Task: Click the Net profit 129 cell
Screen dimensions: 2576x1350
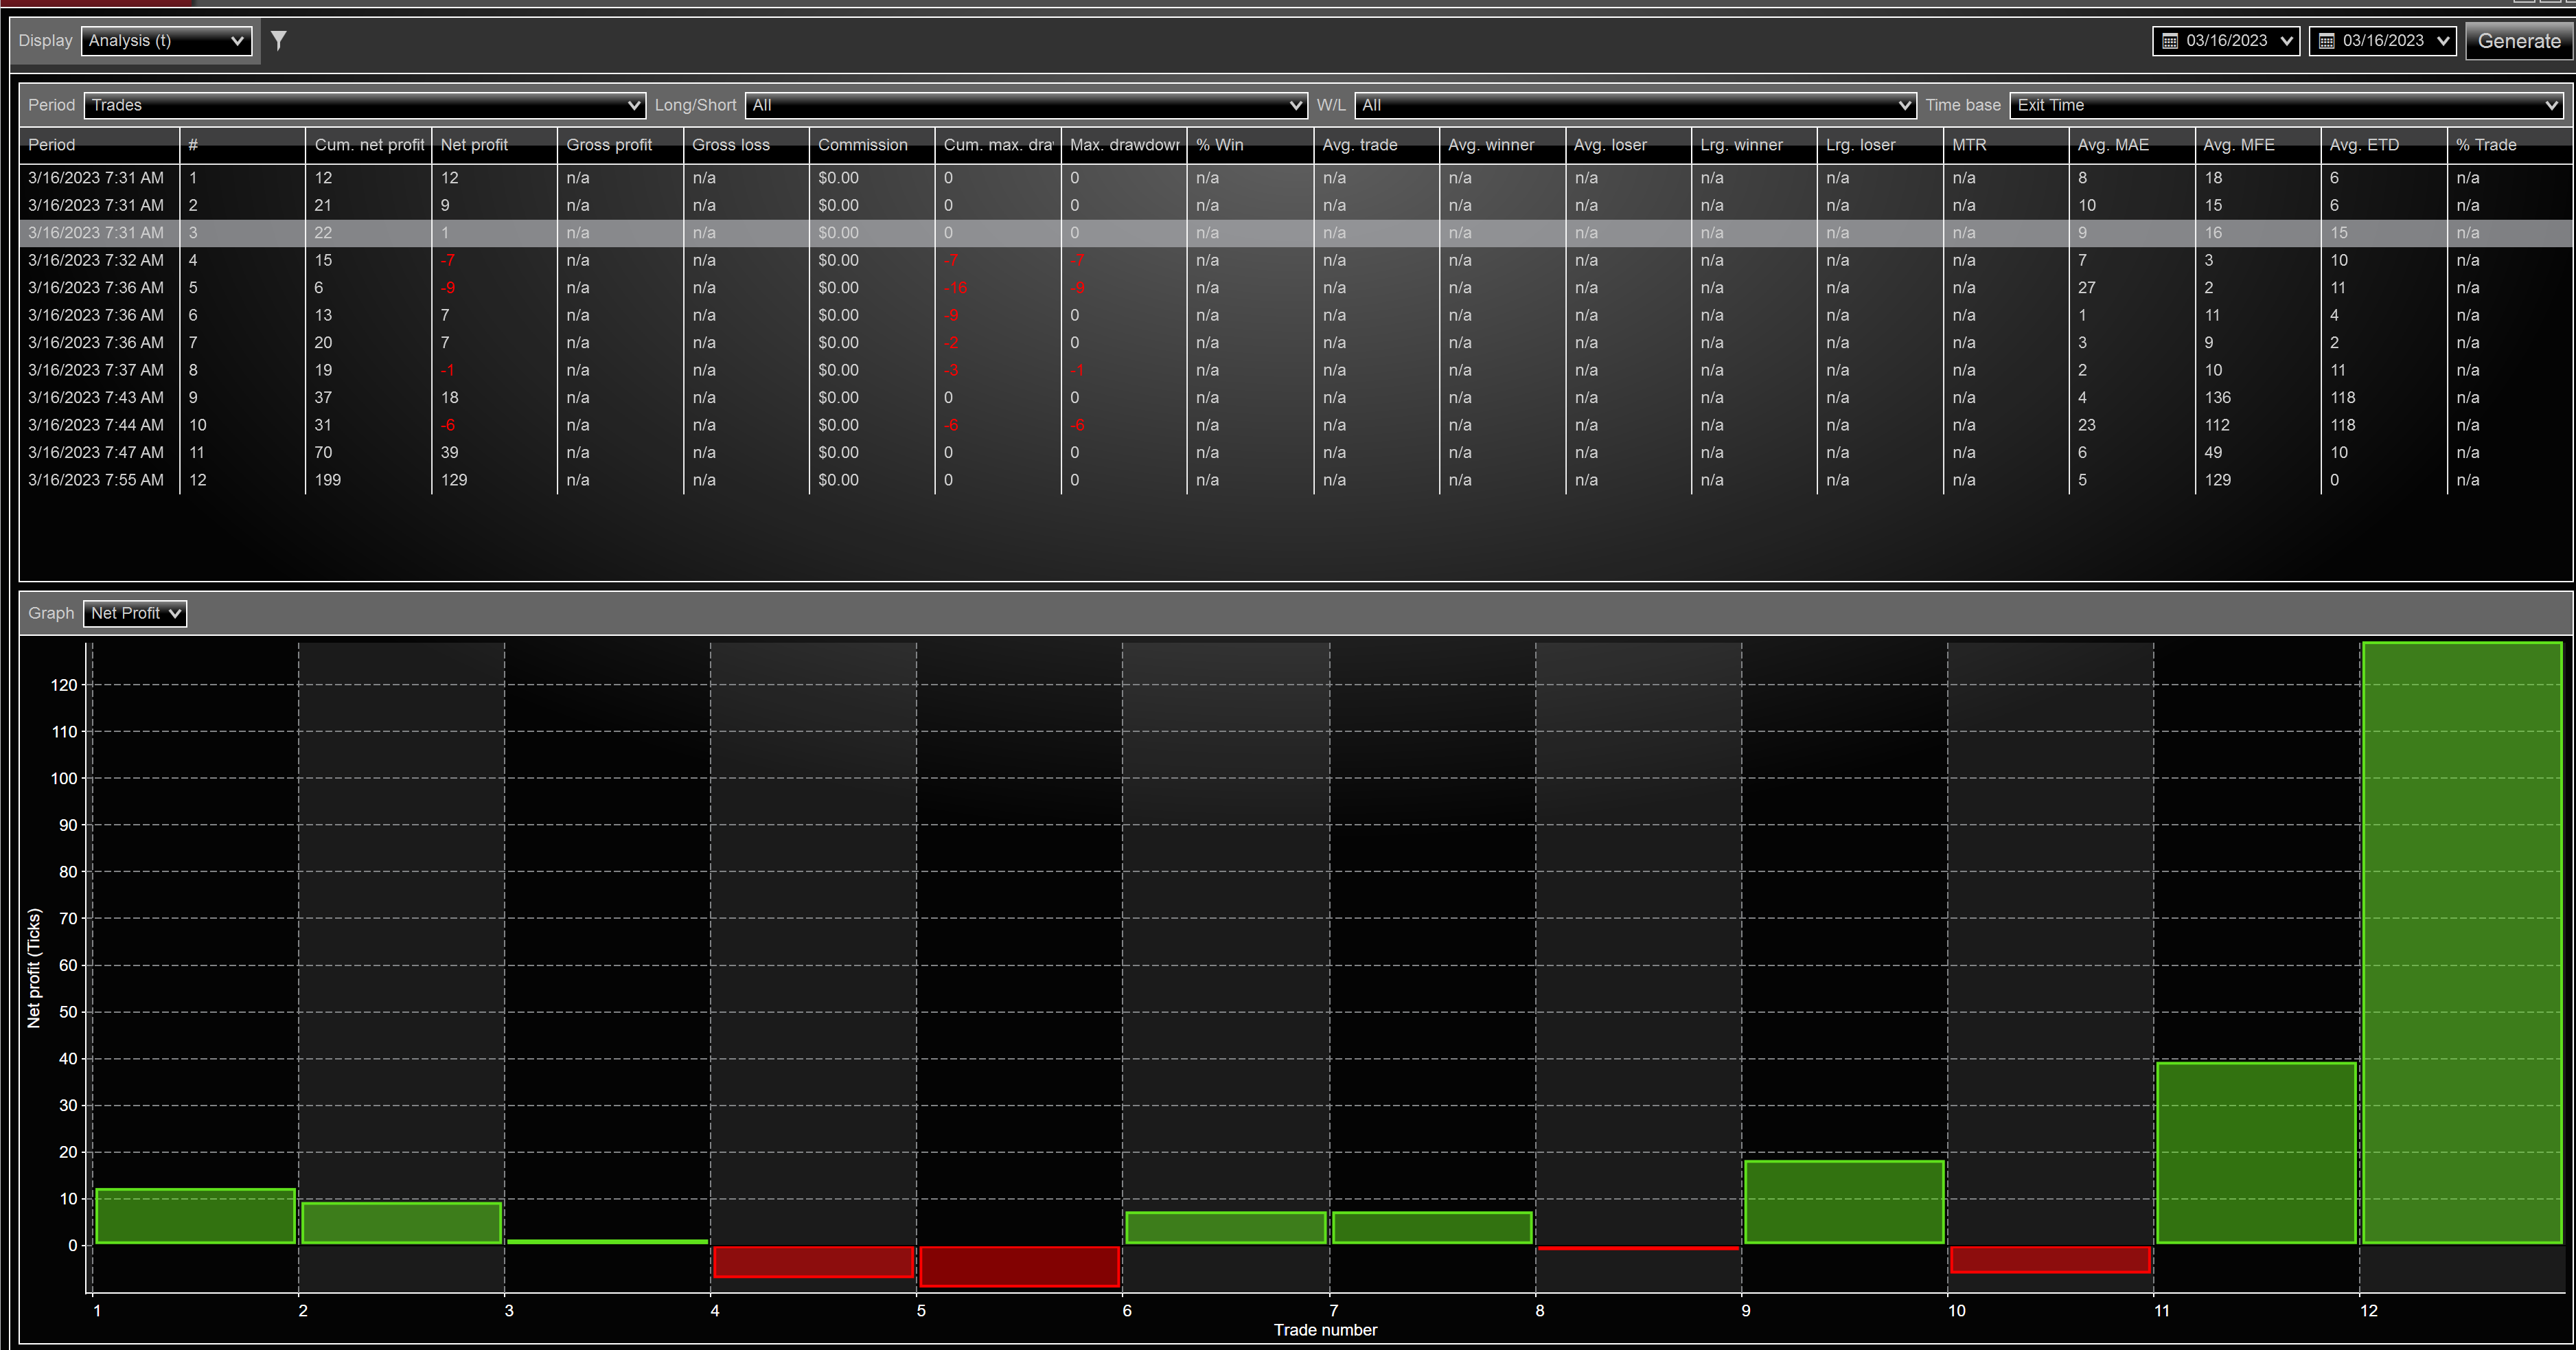Action: pyautogui.click(x=494, y=480)
